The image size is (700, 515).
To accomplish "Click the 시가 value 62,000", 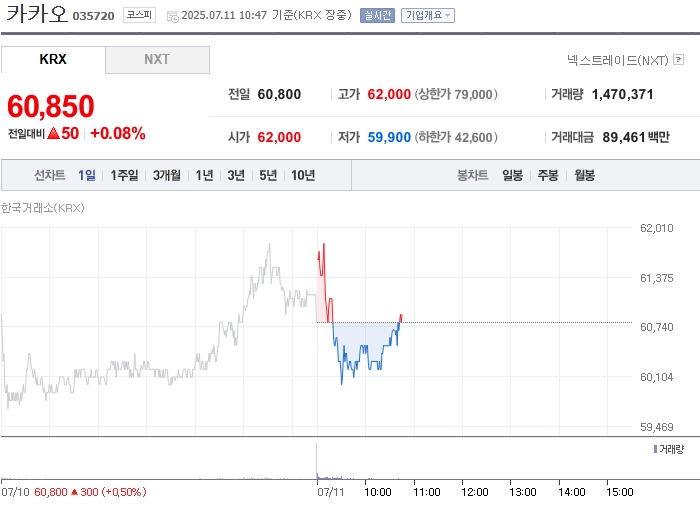I will 279,137.
